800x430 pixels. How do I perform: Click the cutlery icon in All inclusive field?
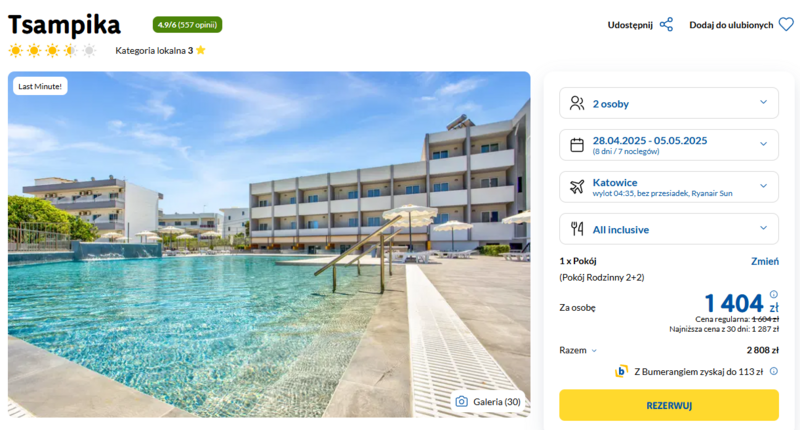pos(577,229)
